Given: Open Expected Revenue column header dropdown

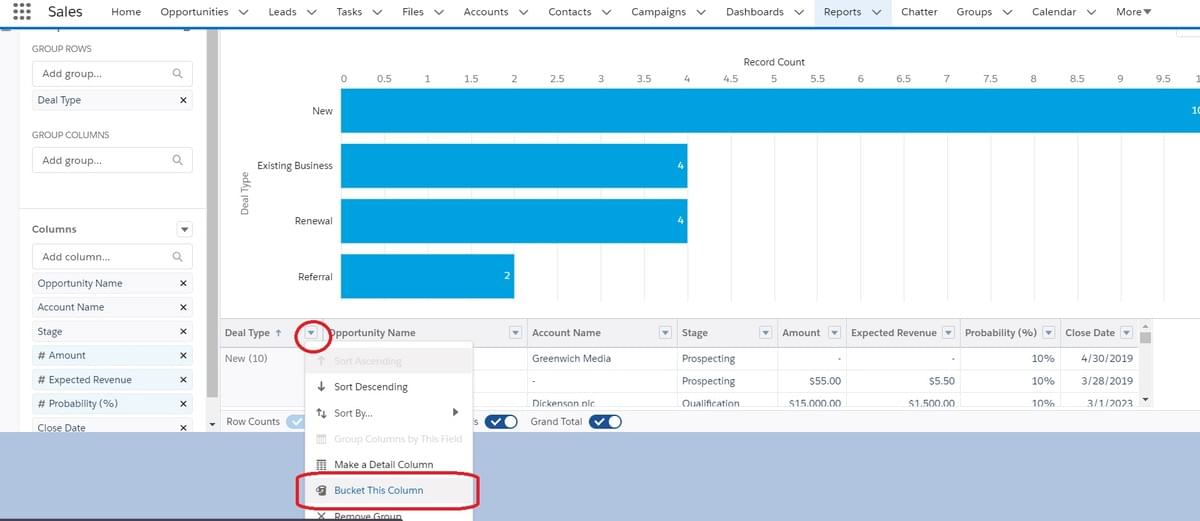Looking at the screenshot, I should point(949,333).
